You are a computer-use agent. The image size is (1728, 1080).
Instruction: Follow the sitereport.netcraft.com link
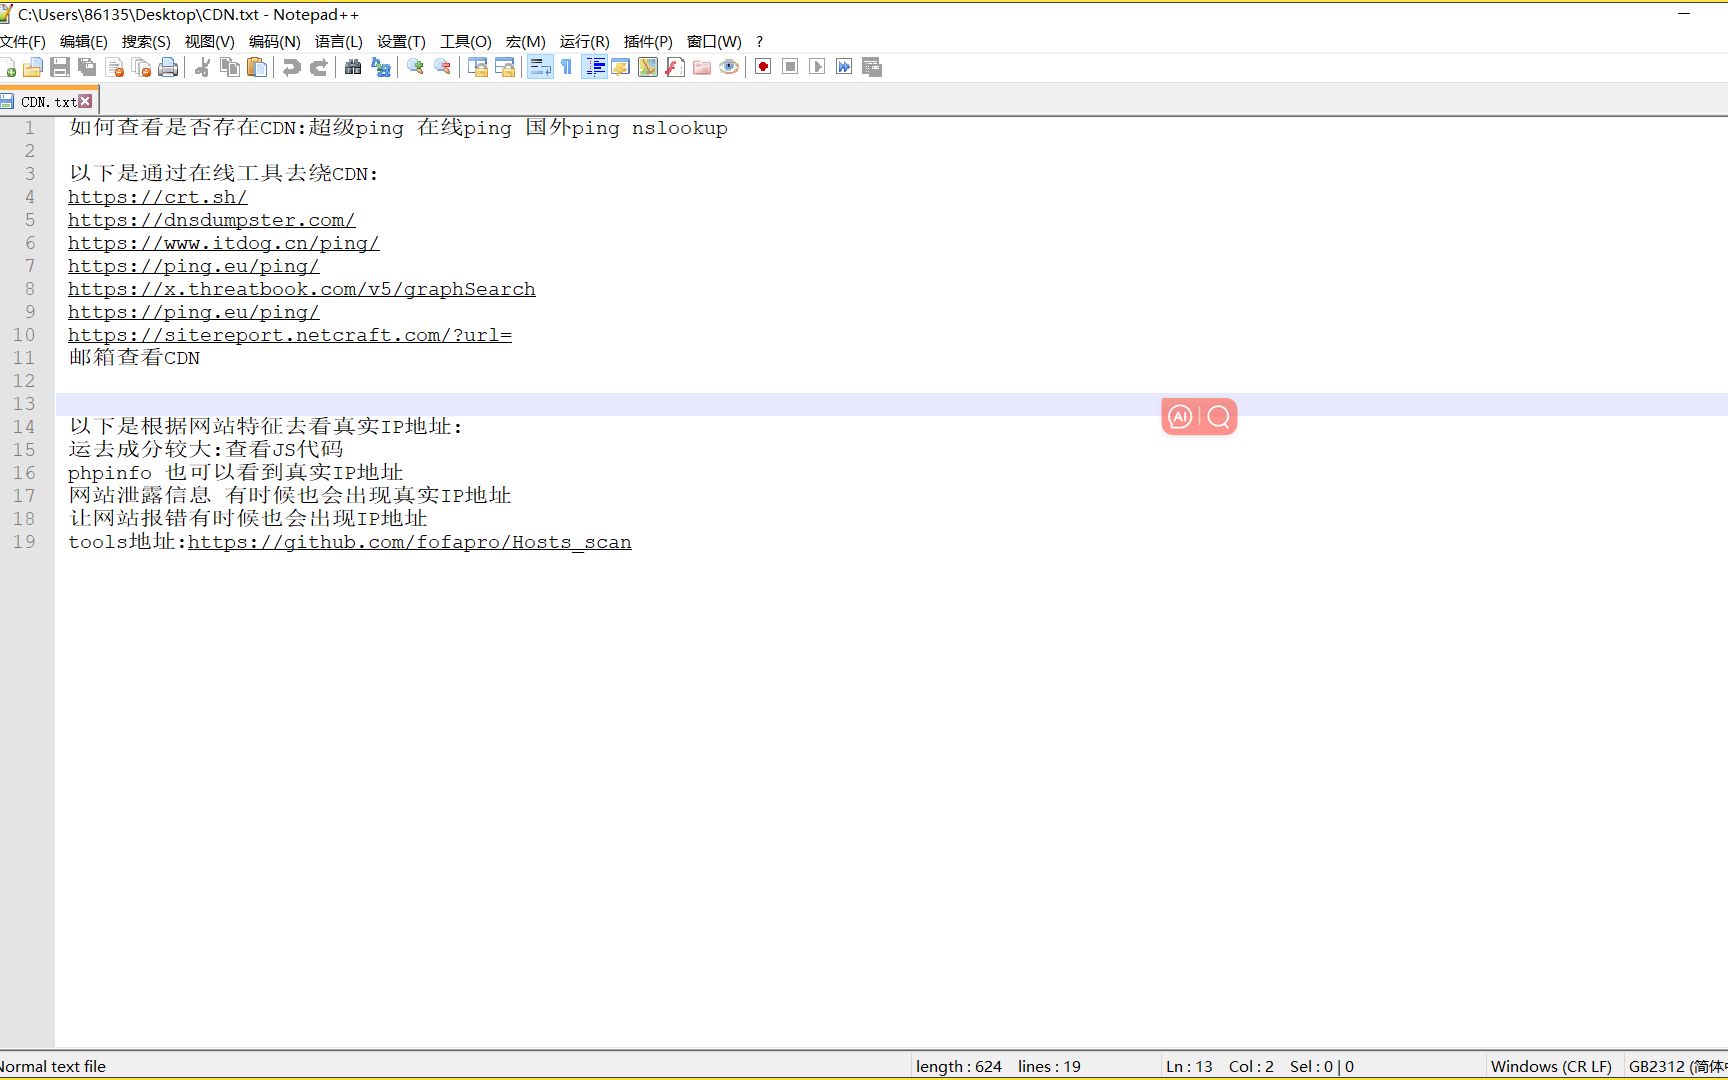point(290,335)
